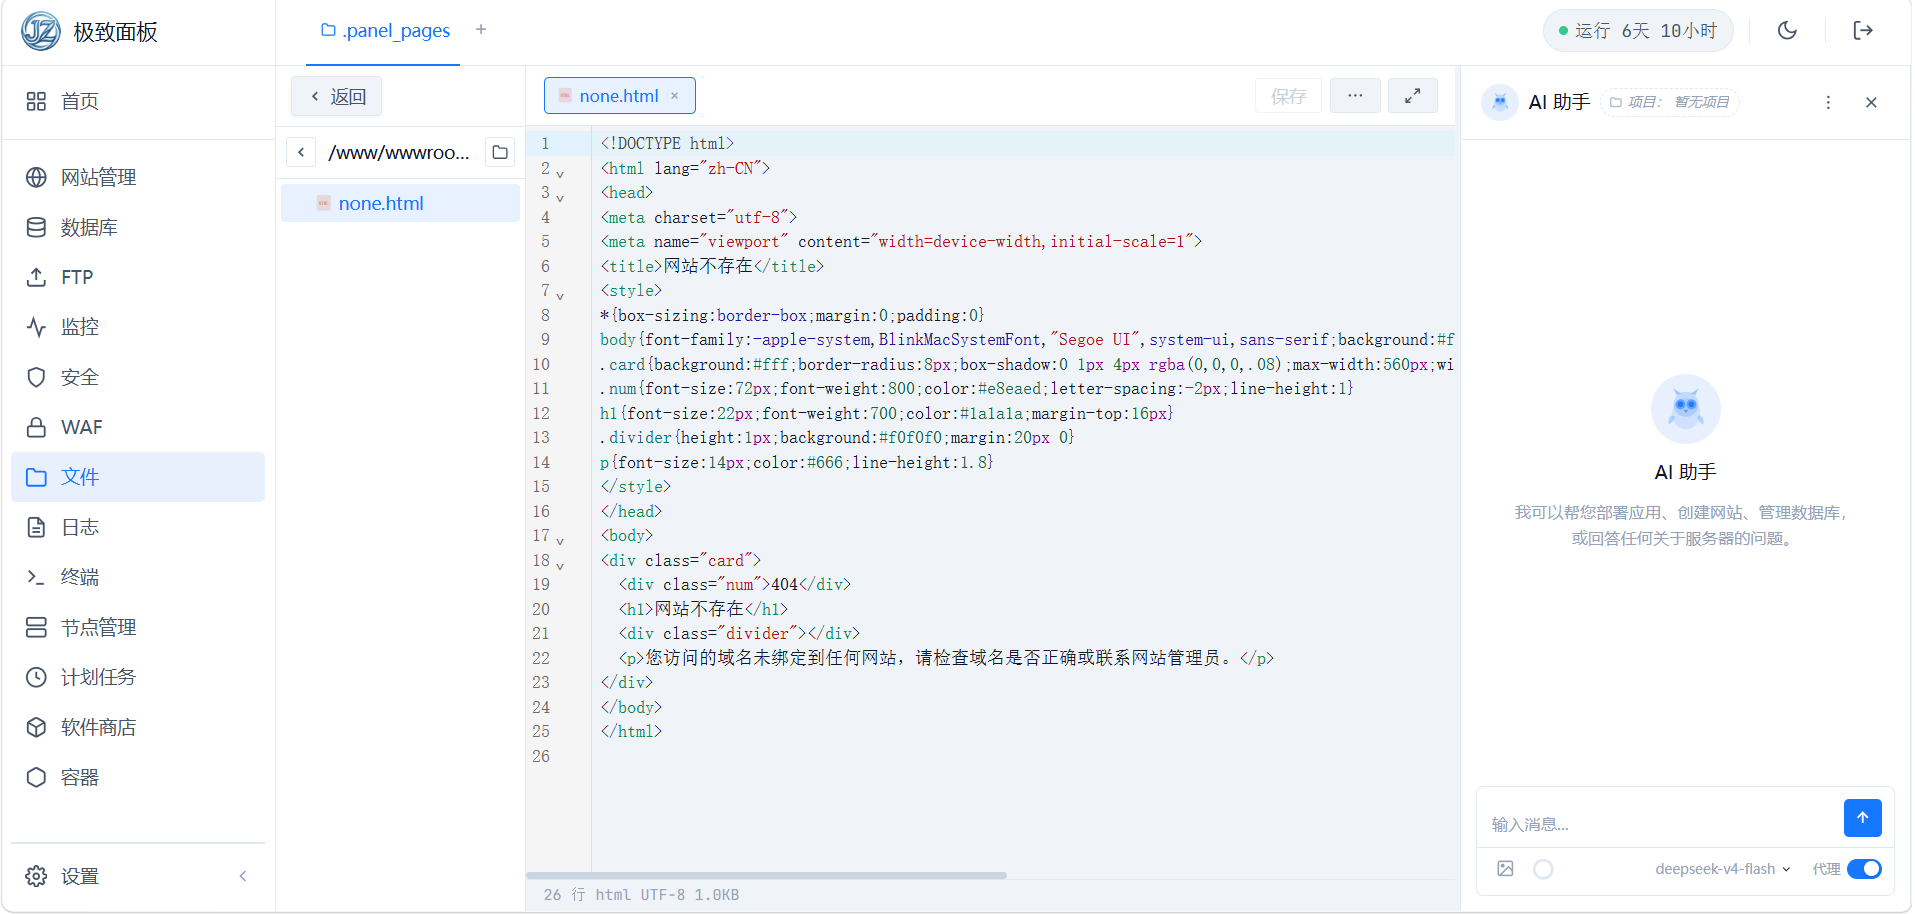Select none.html in the file list

click(x=400, y=203)
